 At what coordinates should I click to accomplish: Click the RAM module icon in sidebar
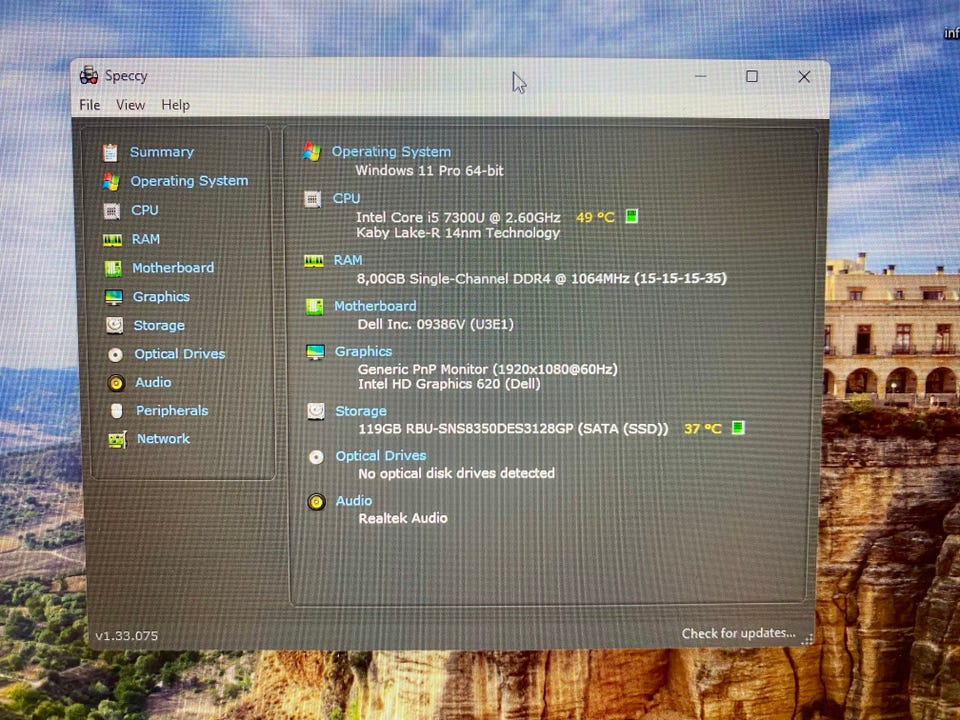[112, 240]
